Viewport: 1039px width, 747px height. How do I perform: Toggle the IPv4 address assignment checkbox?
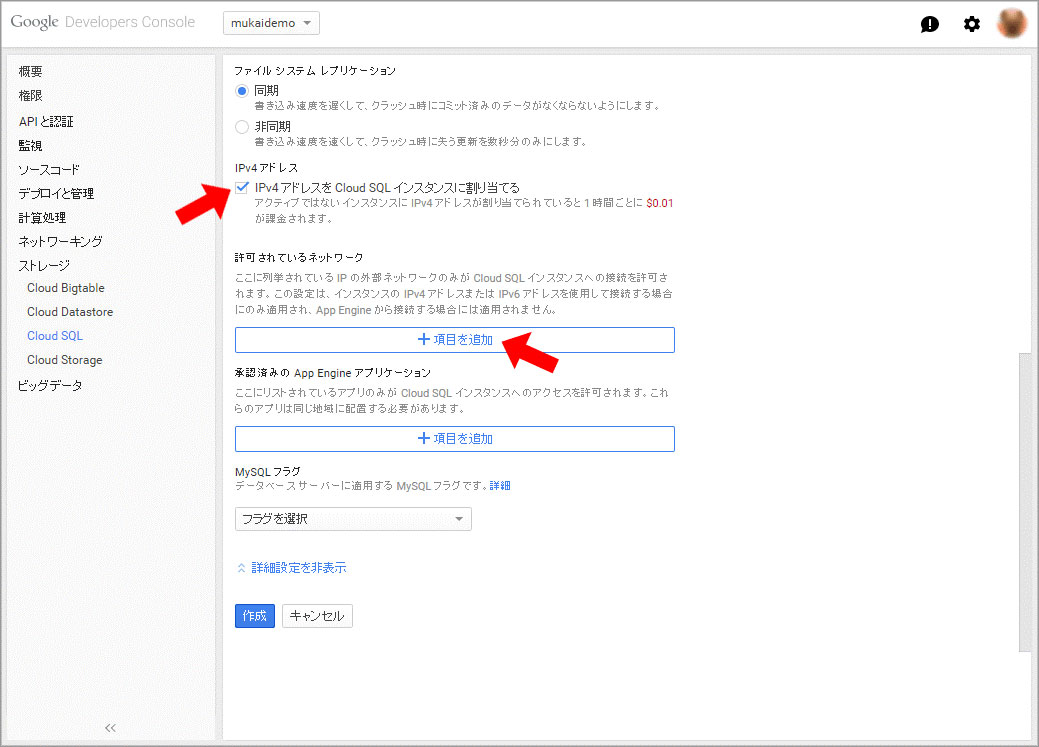click(x=242, y=188)
